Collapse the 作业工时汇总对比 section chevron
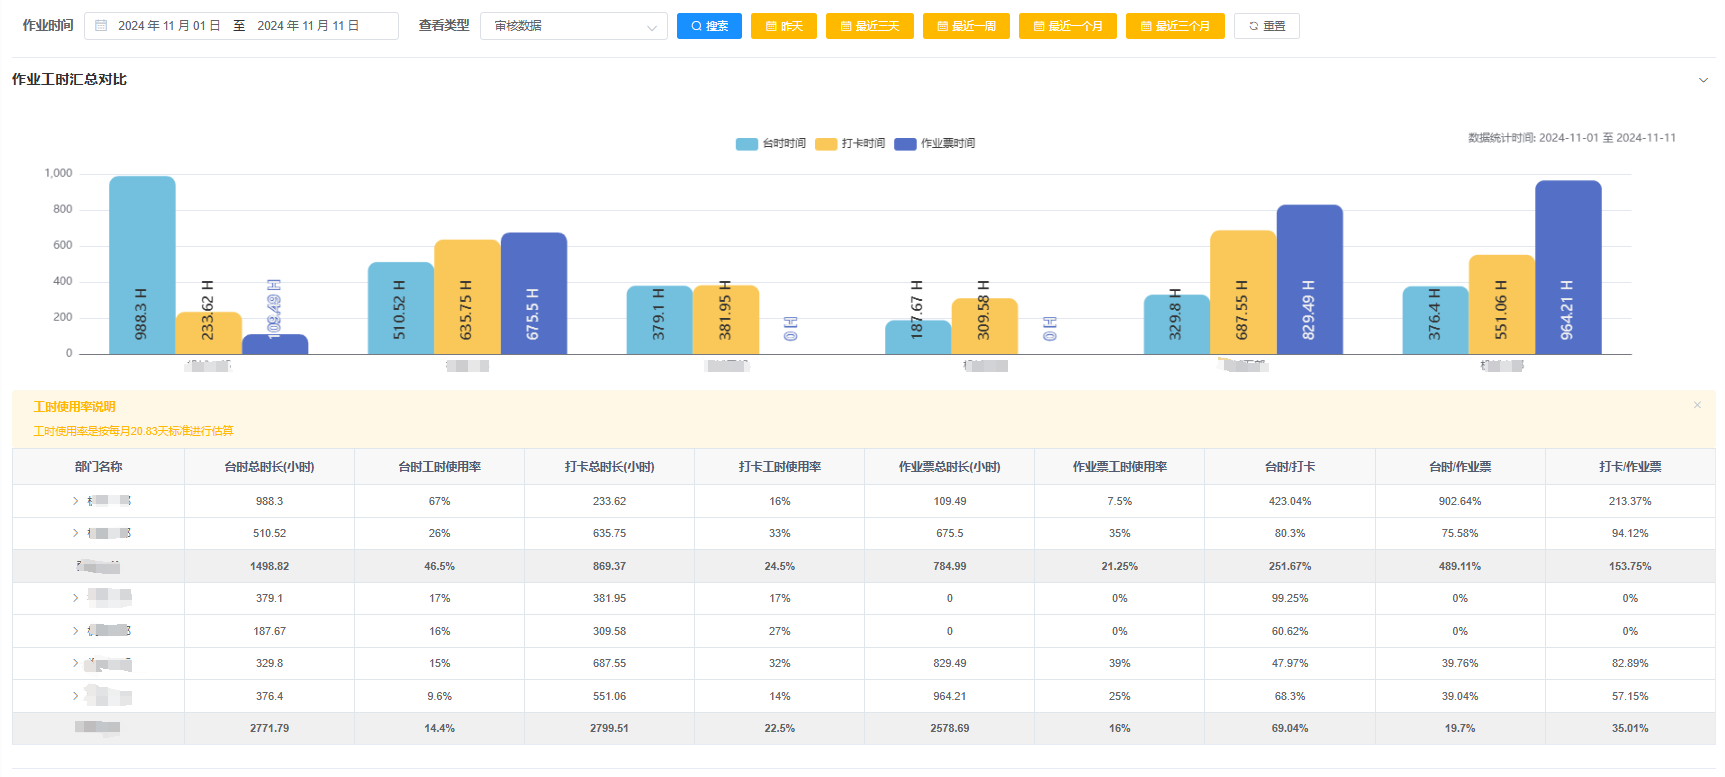1725x777 pixels. [x=1703, y=80]
